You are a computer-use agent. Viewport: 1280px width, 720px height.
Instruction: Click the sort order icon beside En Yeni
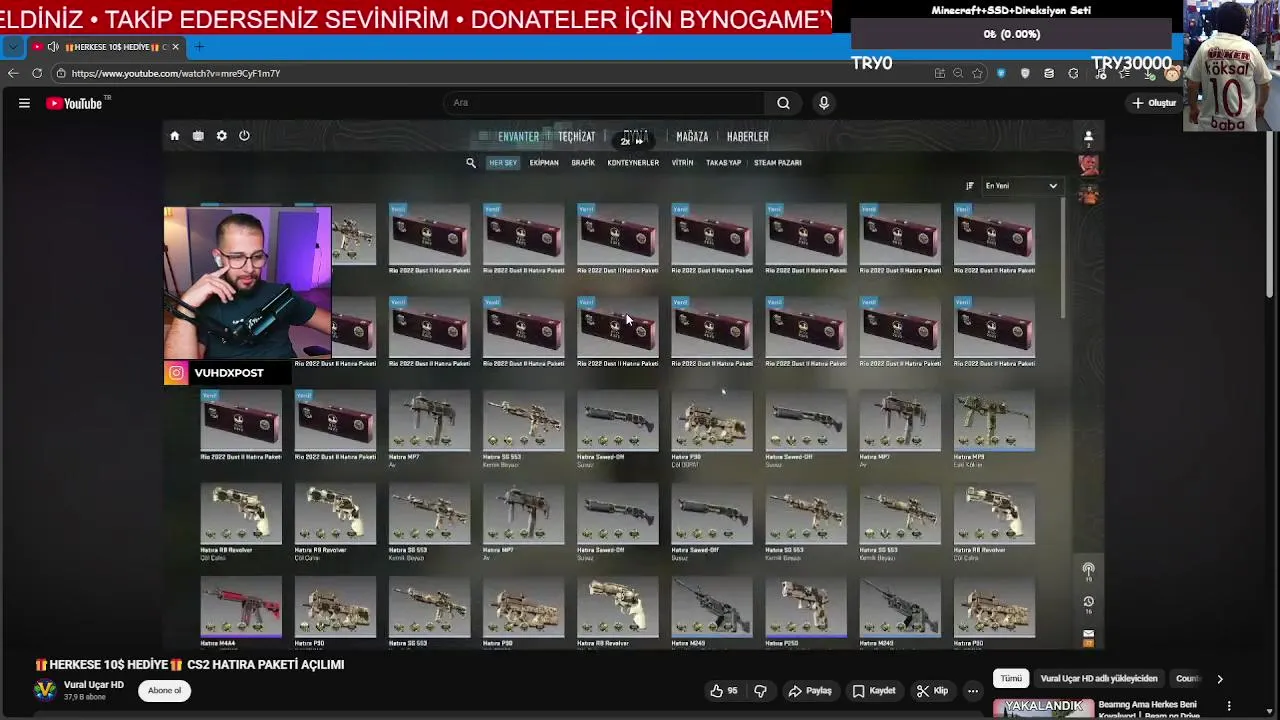click(969, 186)
